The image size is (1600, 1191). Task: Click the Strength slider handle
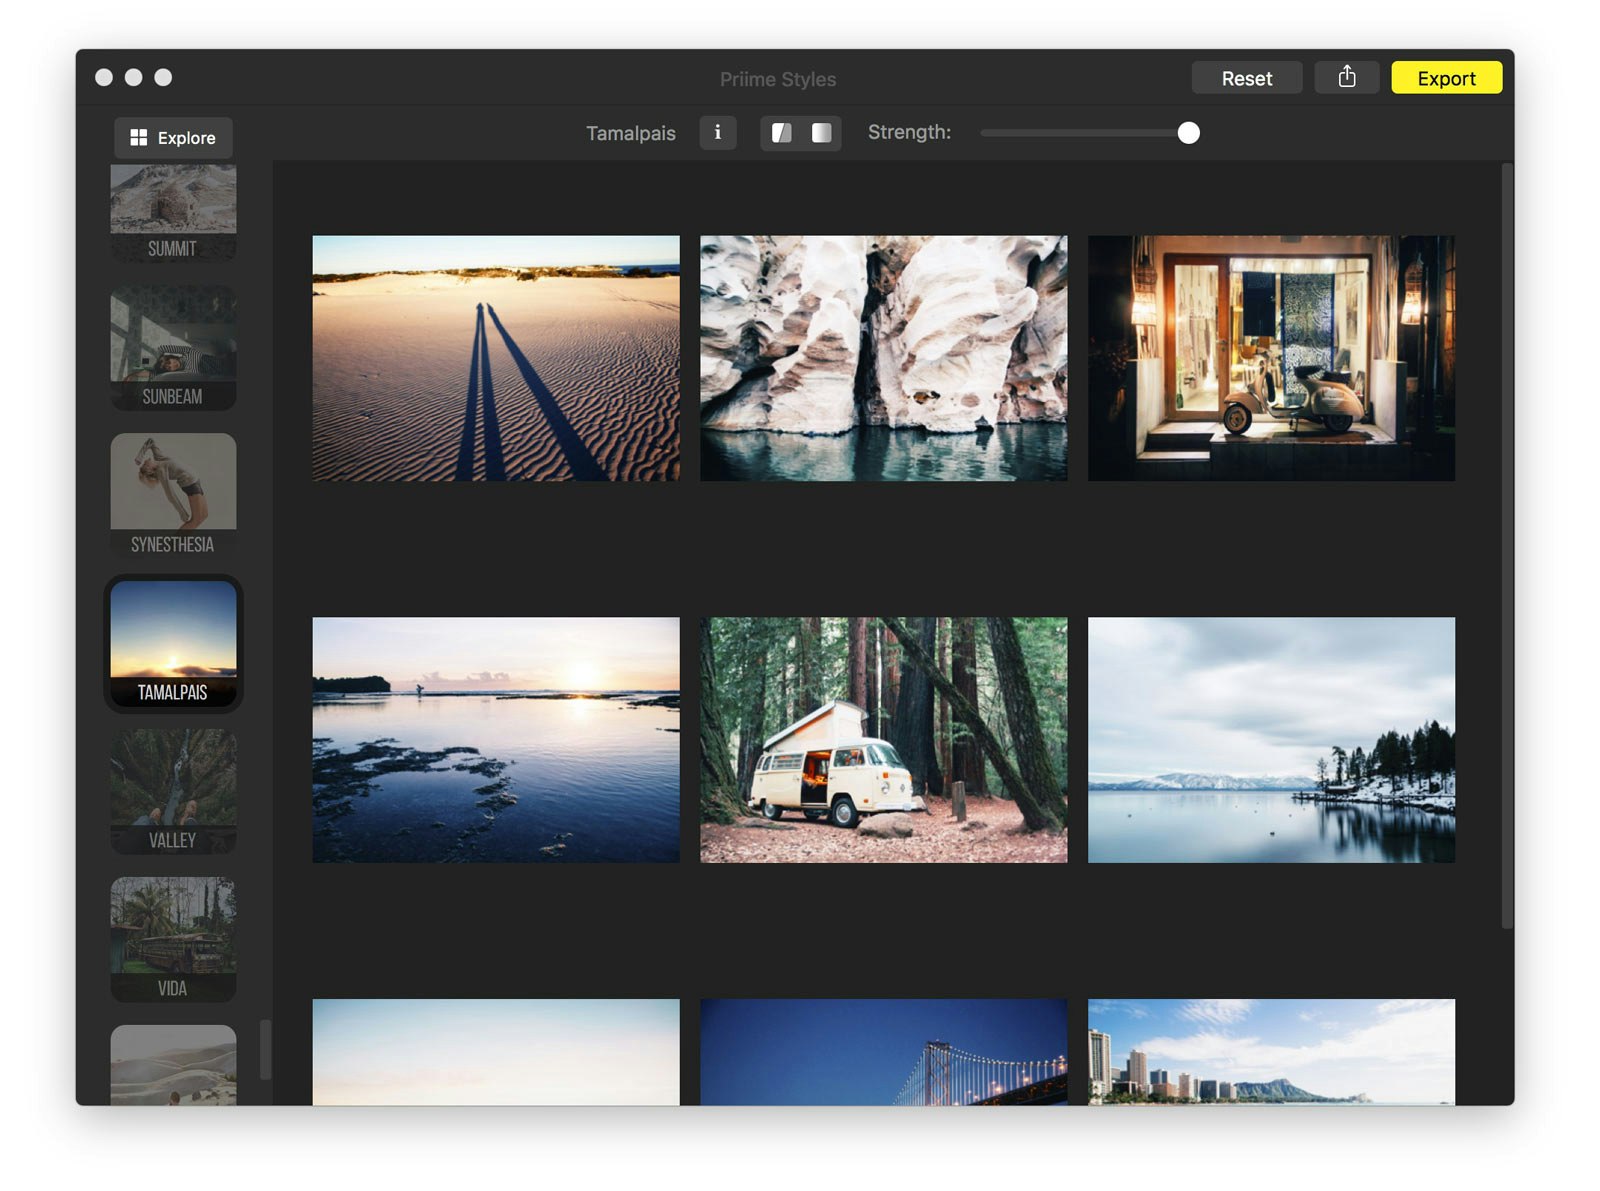(1188, 133)
